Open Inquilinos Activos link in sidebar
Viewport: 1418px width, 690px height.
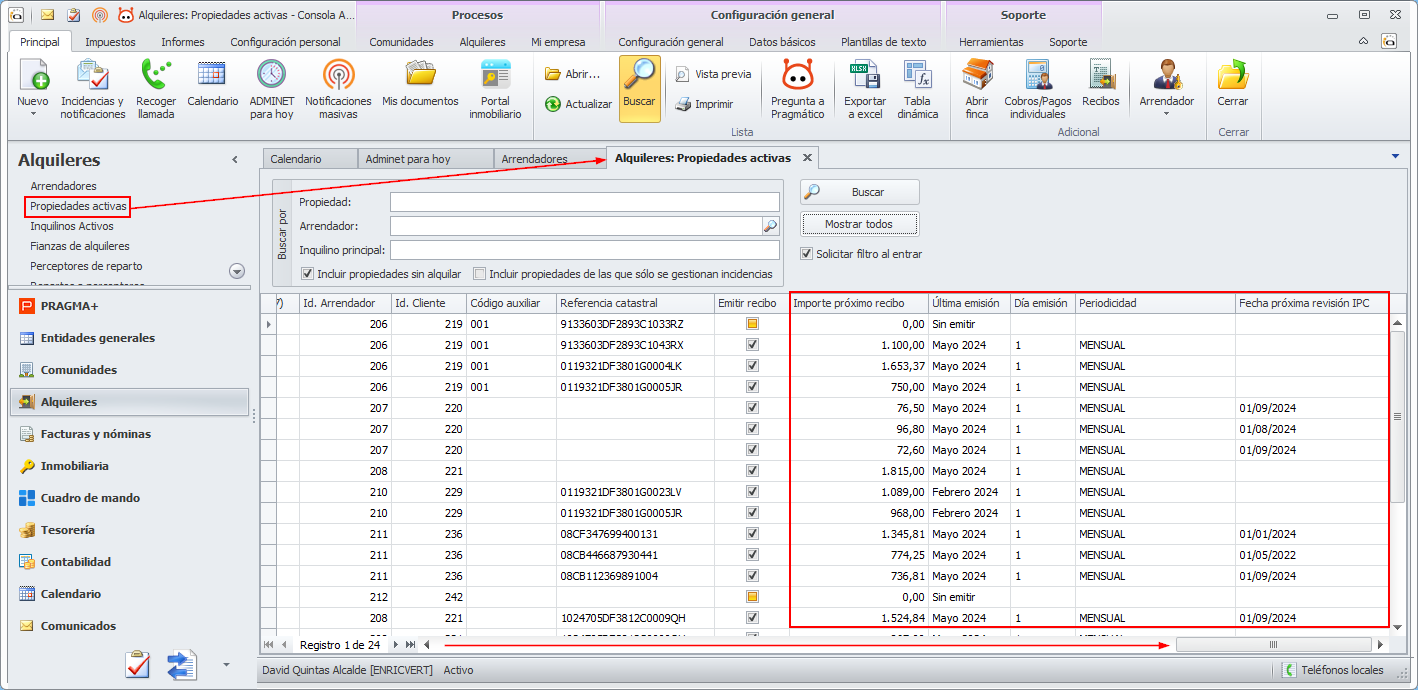coord(72,226)
